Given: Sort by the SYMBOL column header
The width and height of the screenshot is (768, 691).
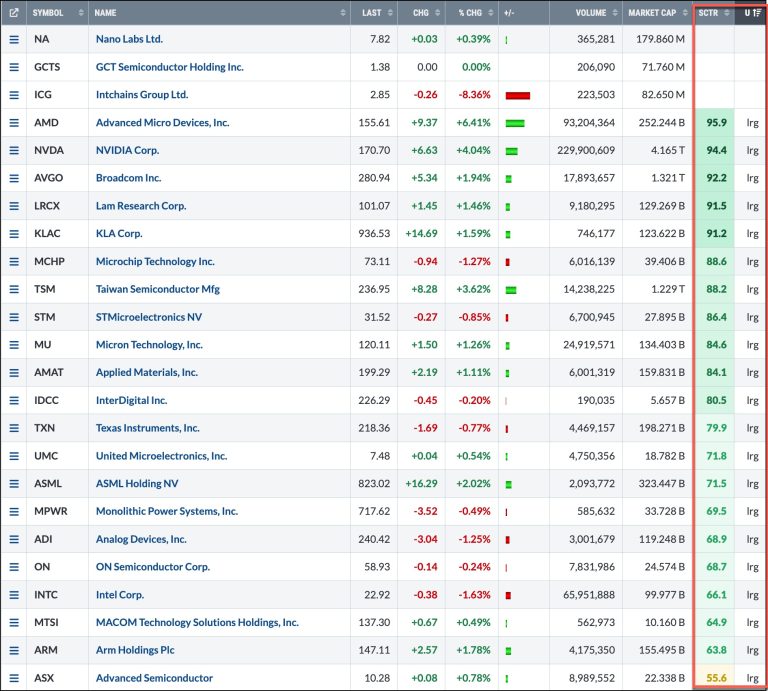Looking at the screenshot, I should tap(48, 13).
